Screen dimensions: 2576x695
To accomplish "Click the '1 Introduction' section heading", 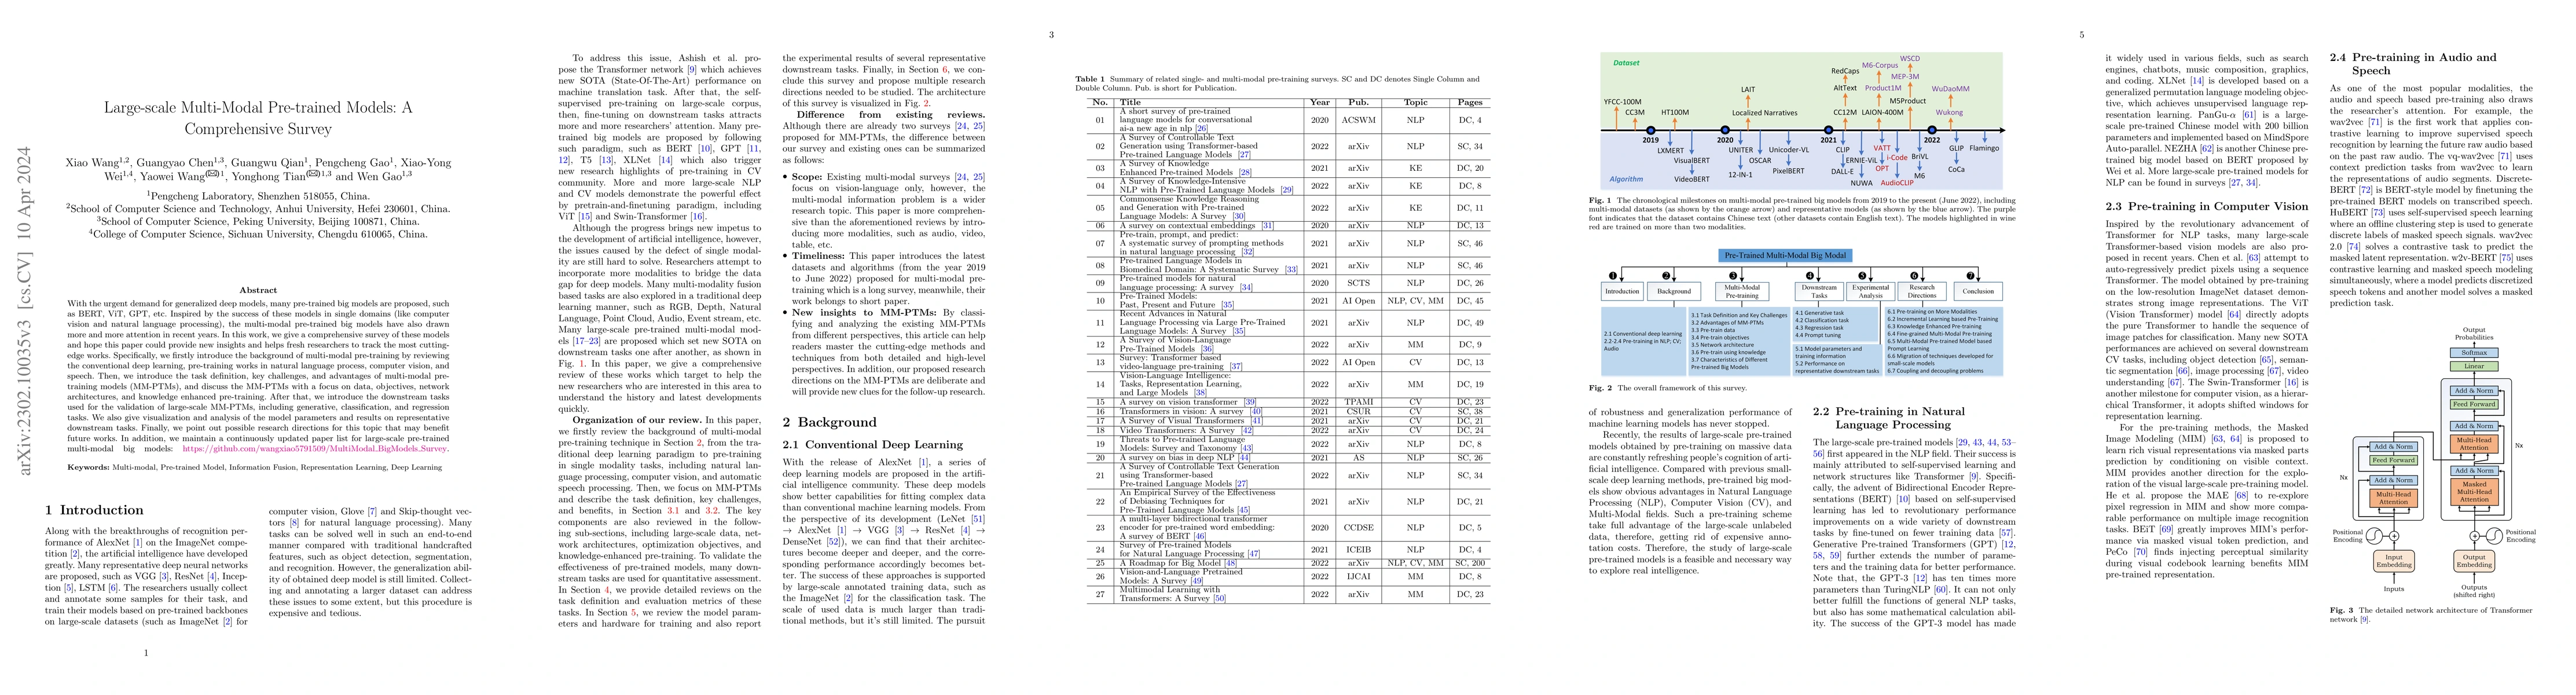I will click(94, 510).
